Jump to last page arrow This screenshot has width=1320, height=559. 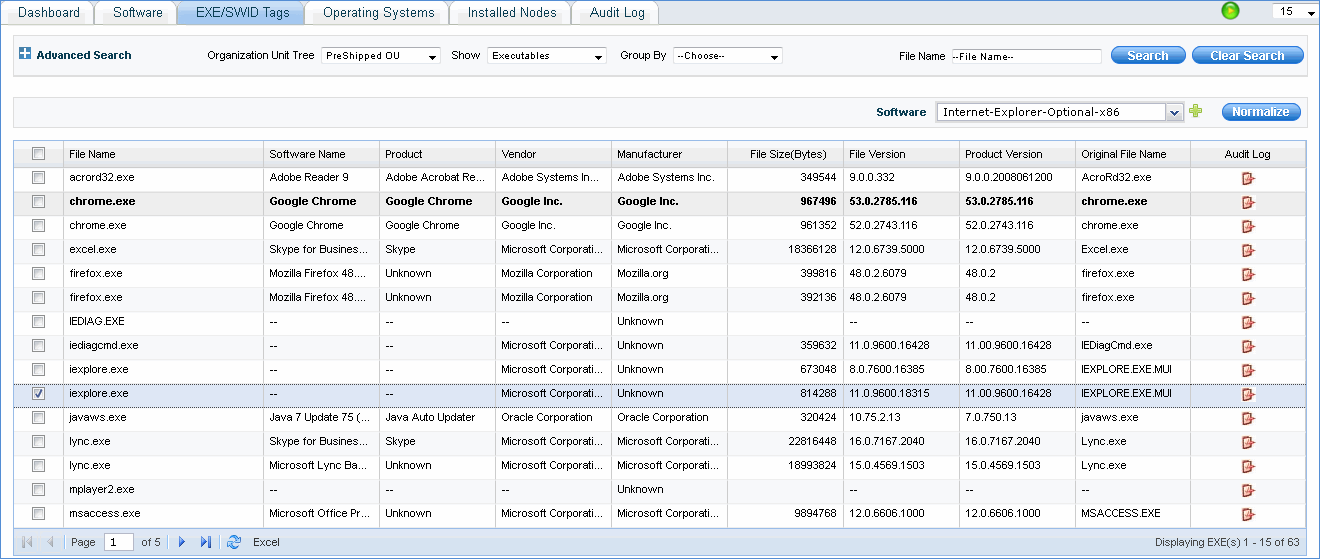point(206,542)
